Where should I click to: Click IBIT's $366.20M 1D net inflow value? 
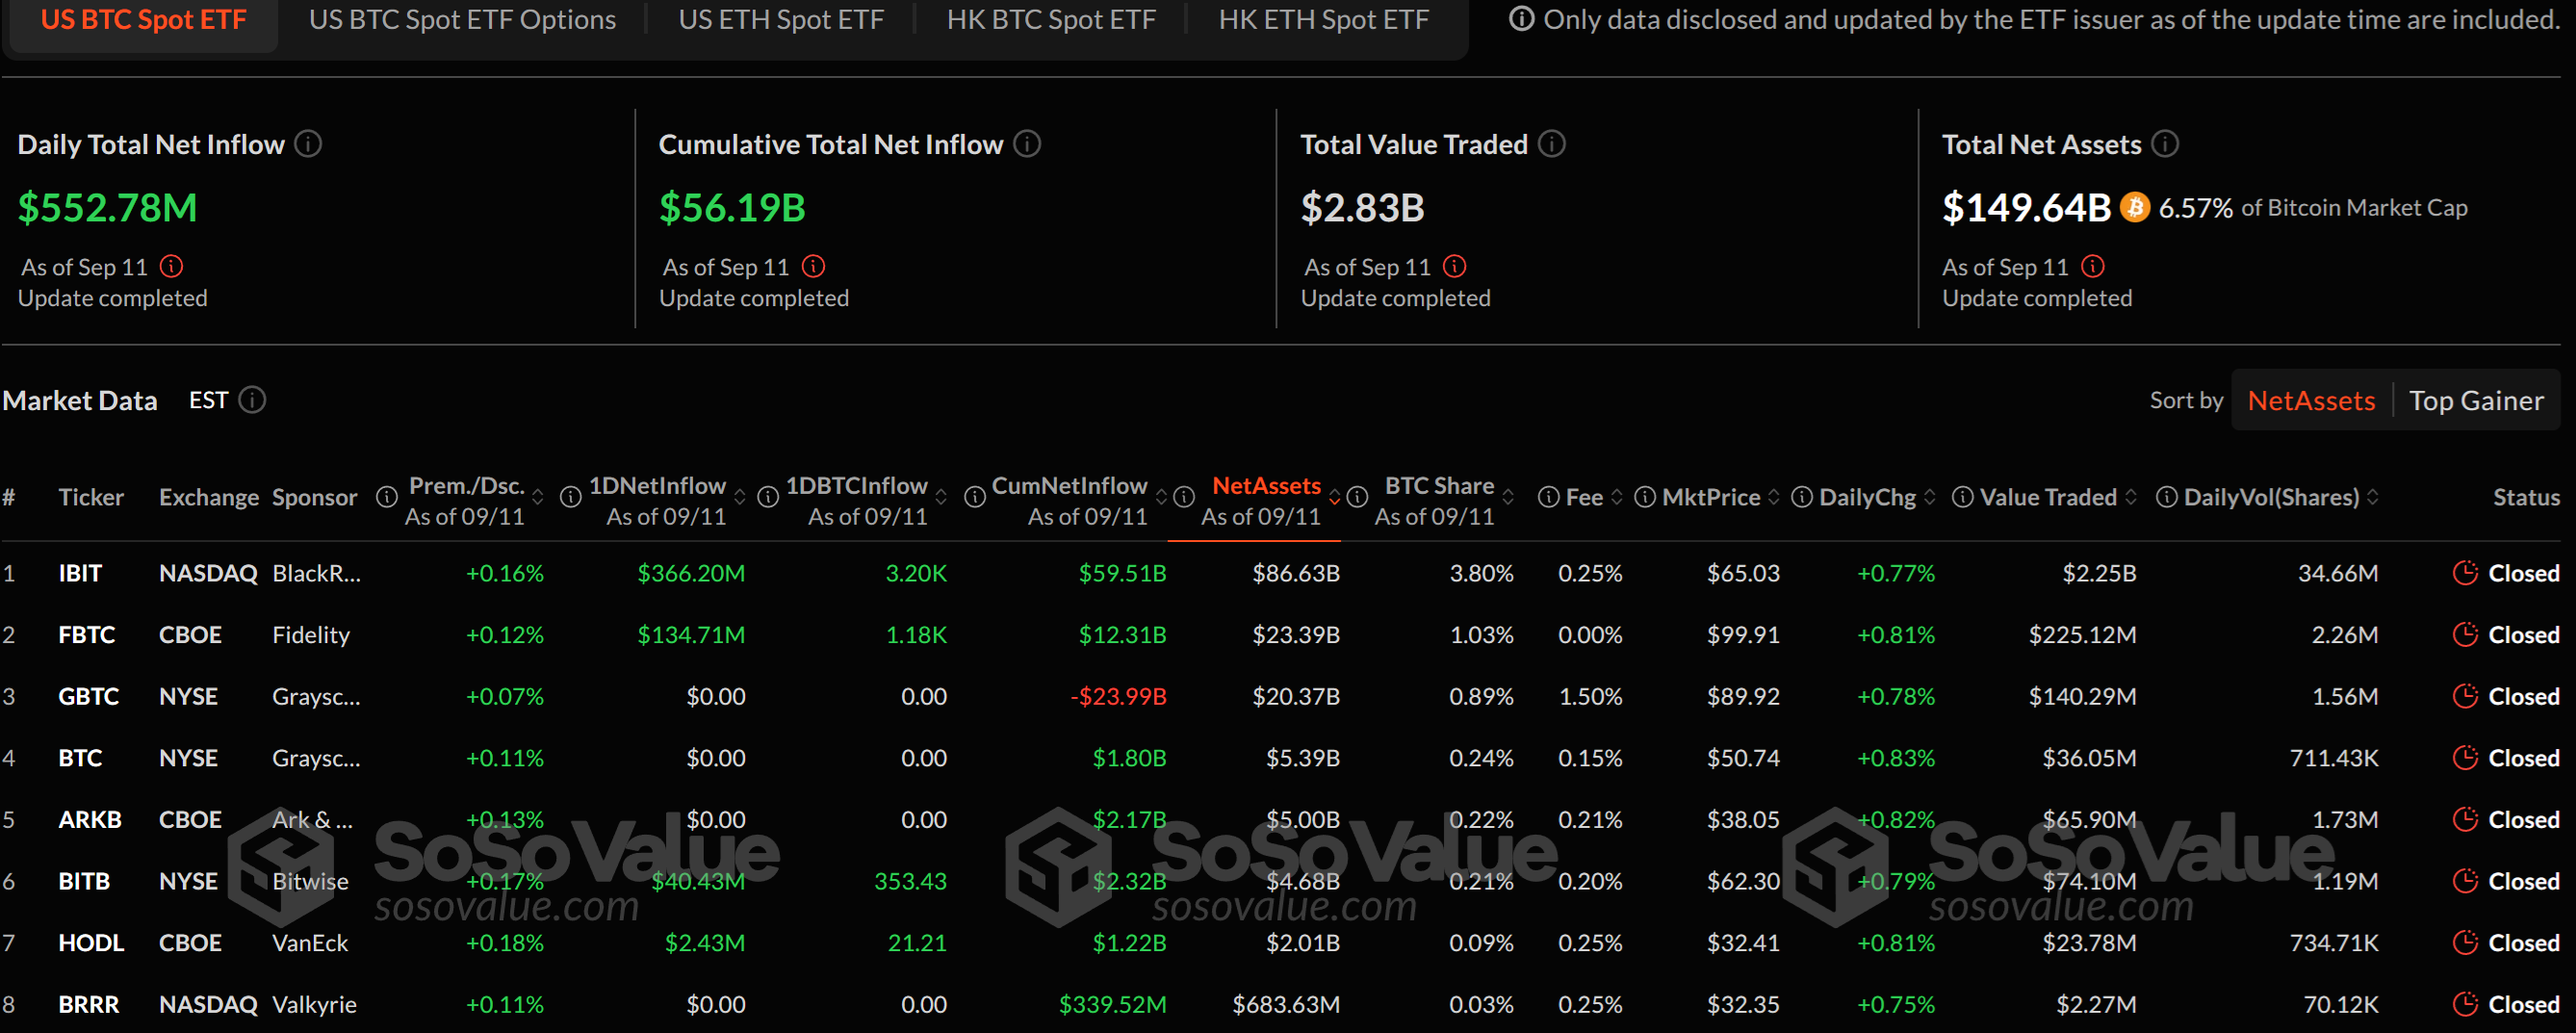(x=691, y=573)
